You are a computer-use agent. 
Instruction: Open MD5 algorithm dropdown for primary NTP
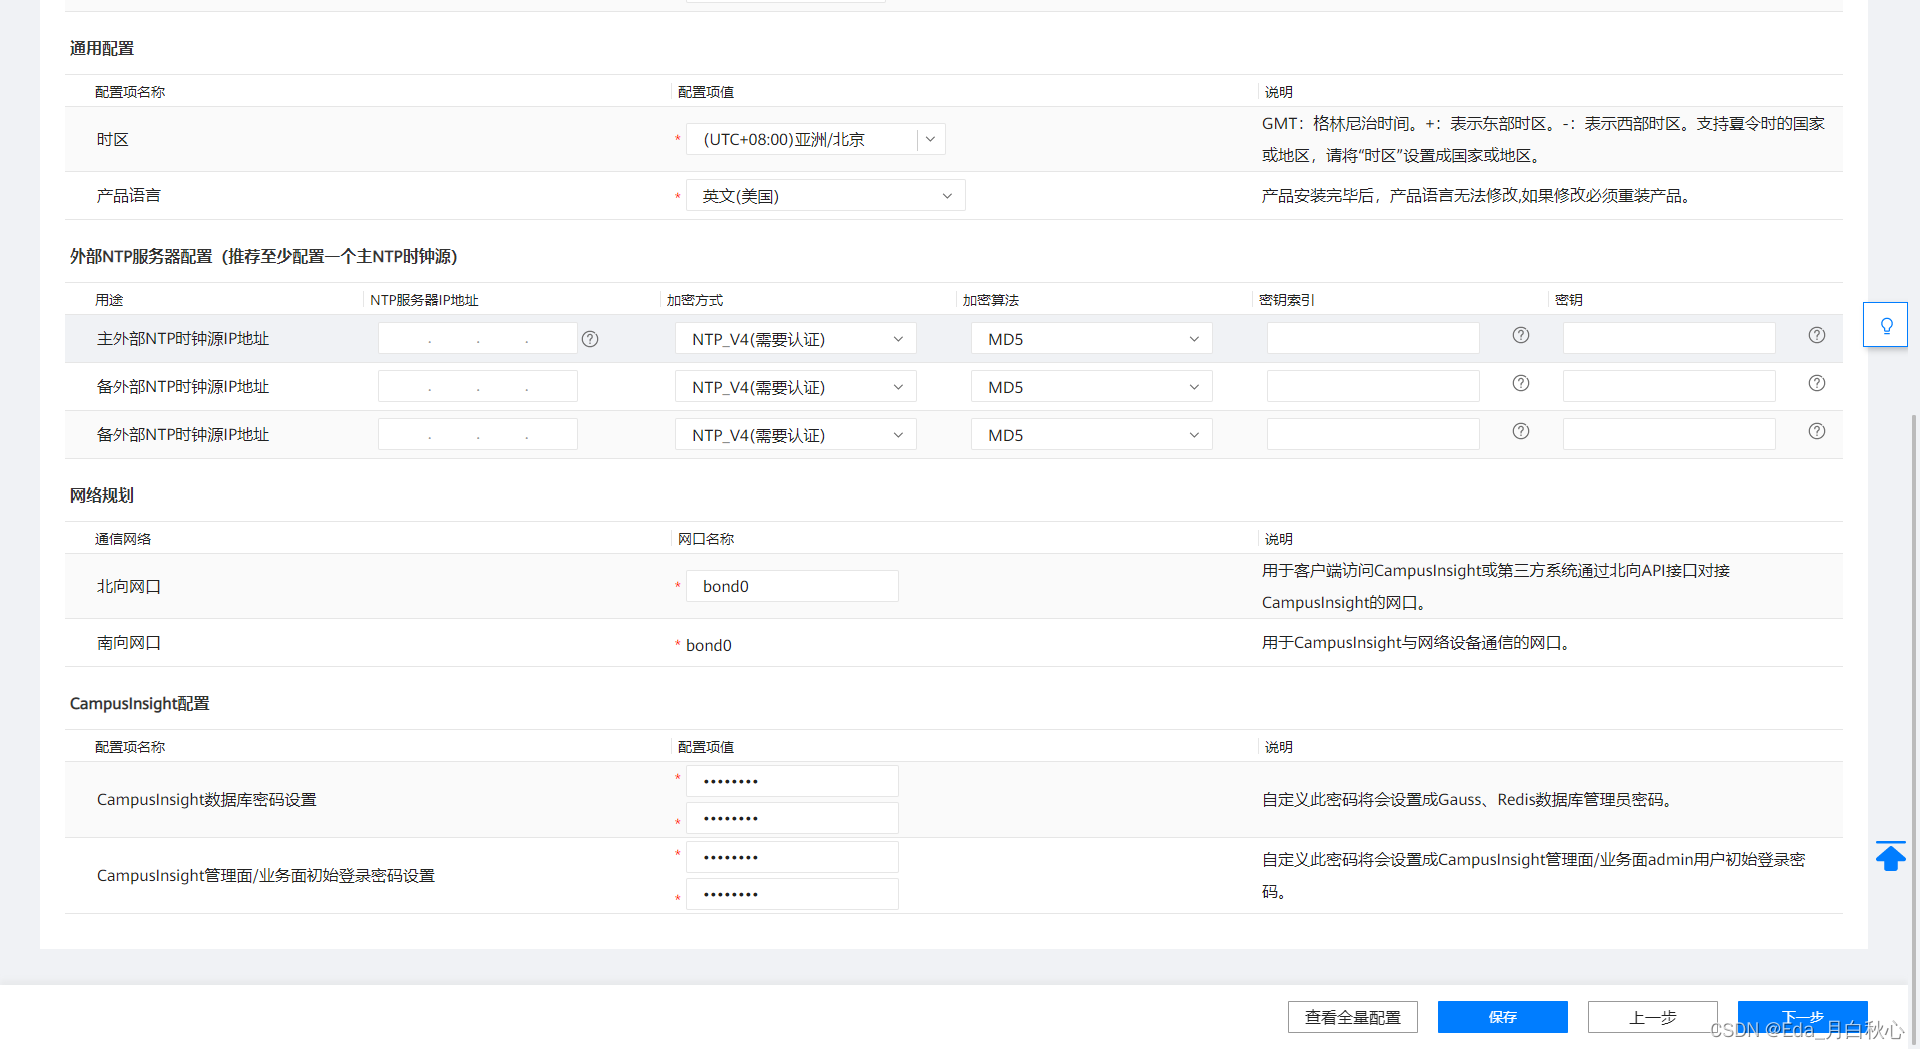1092,339
